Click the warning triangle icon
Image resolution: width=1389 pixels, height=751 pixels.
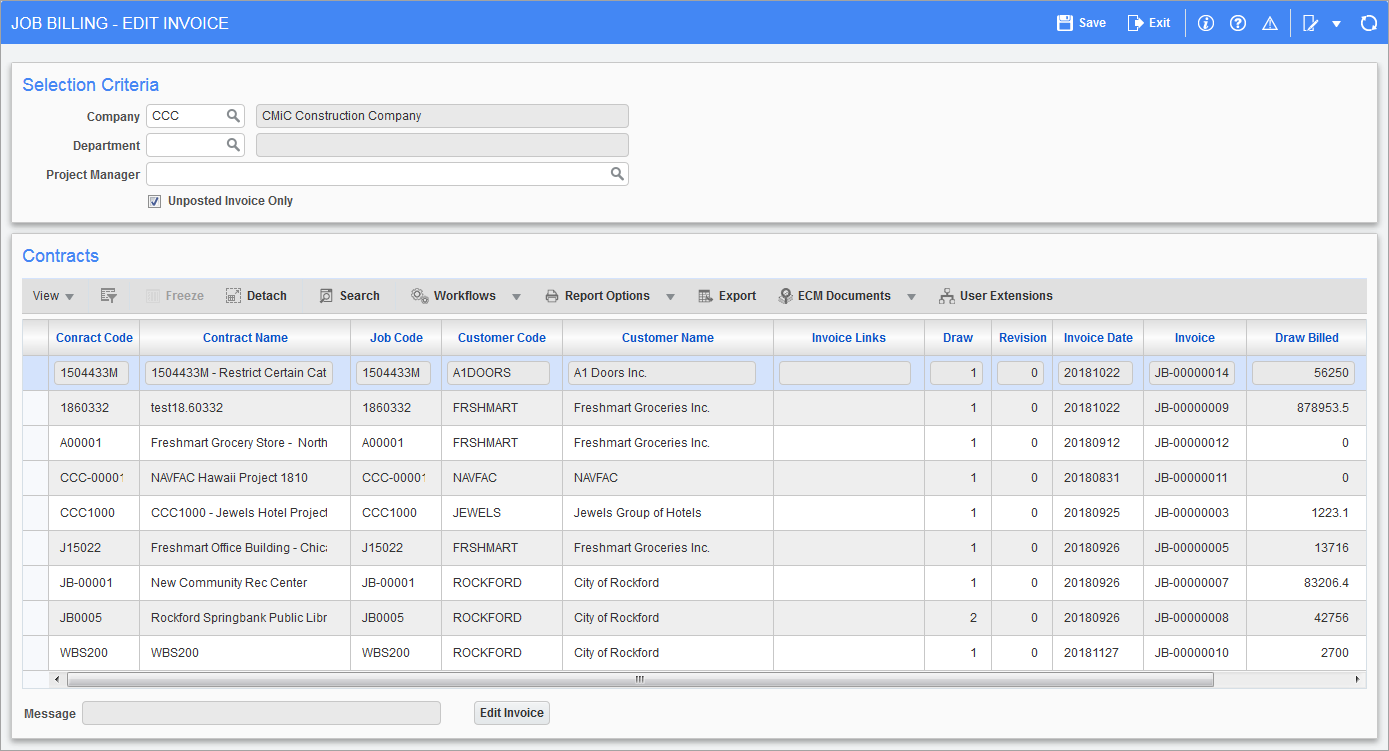pos(1270,23)
